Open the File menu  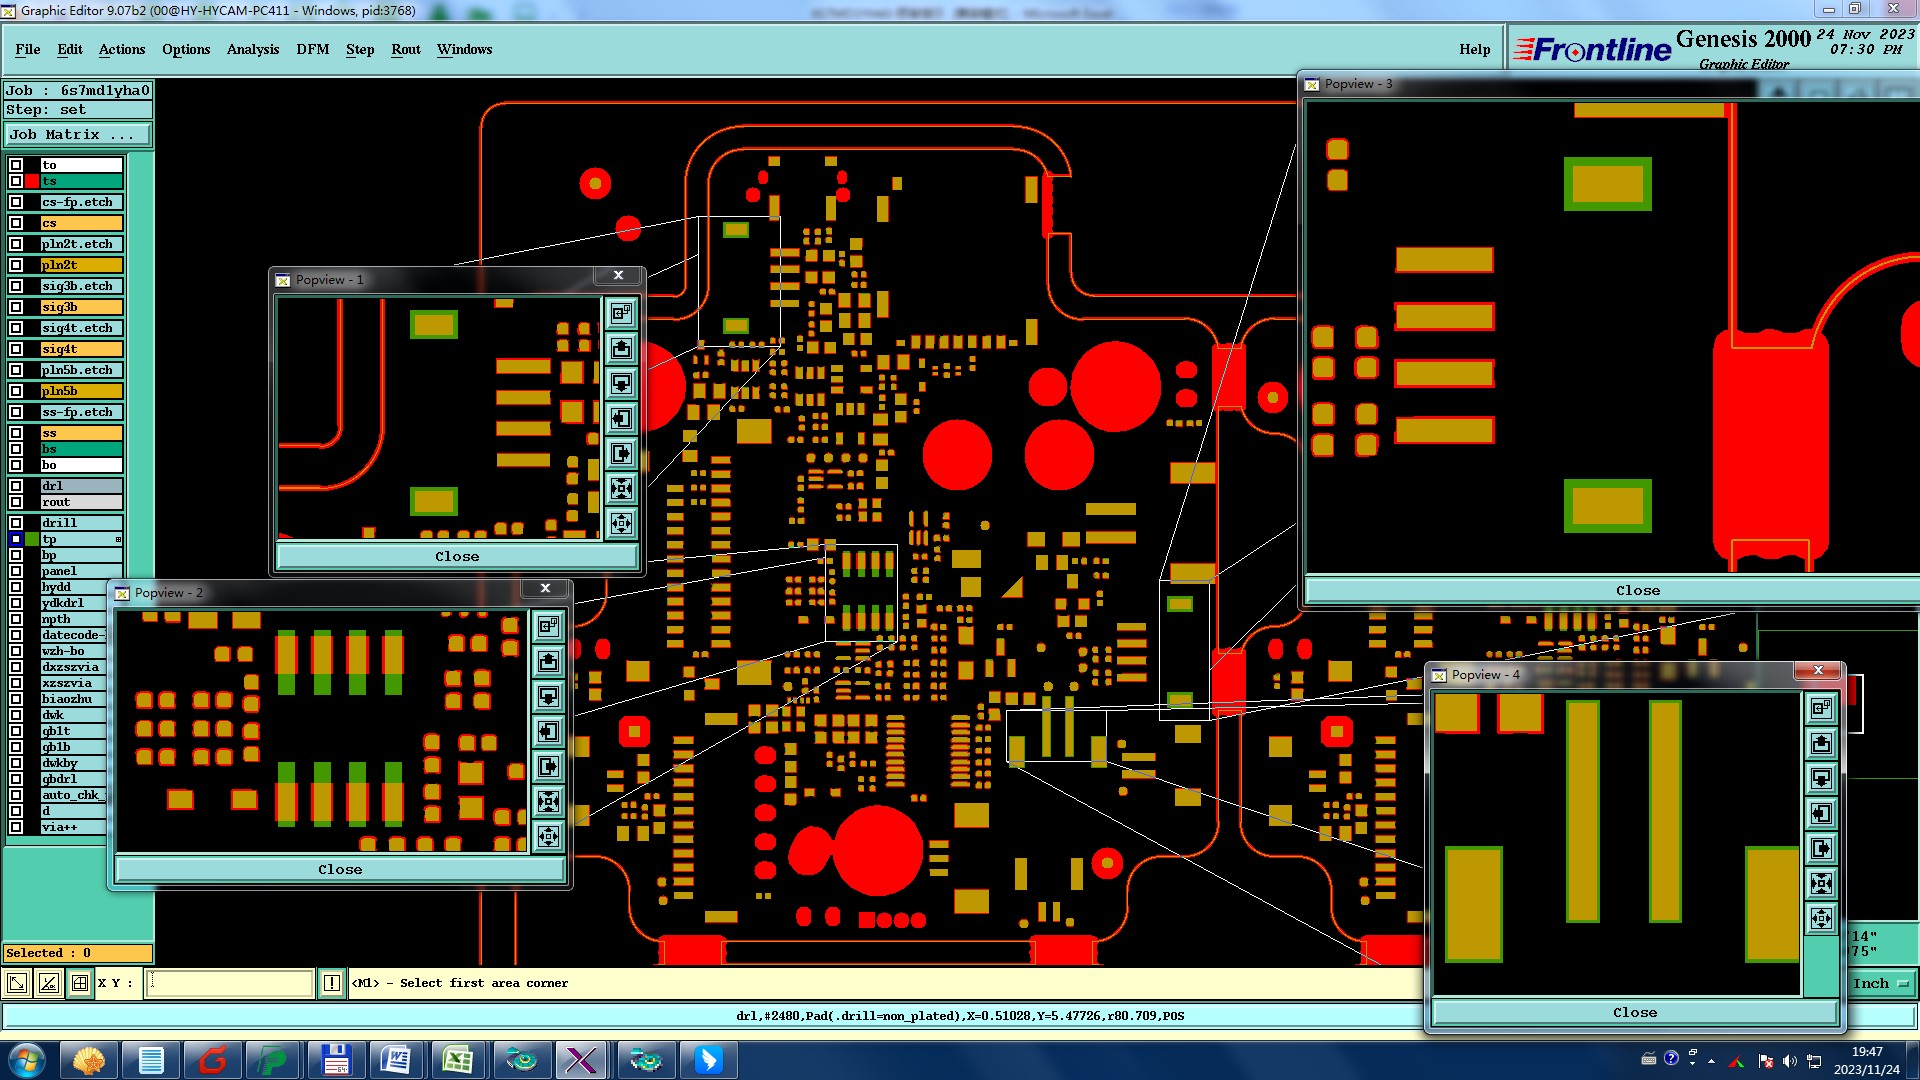point(28,49)
